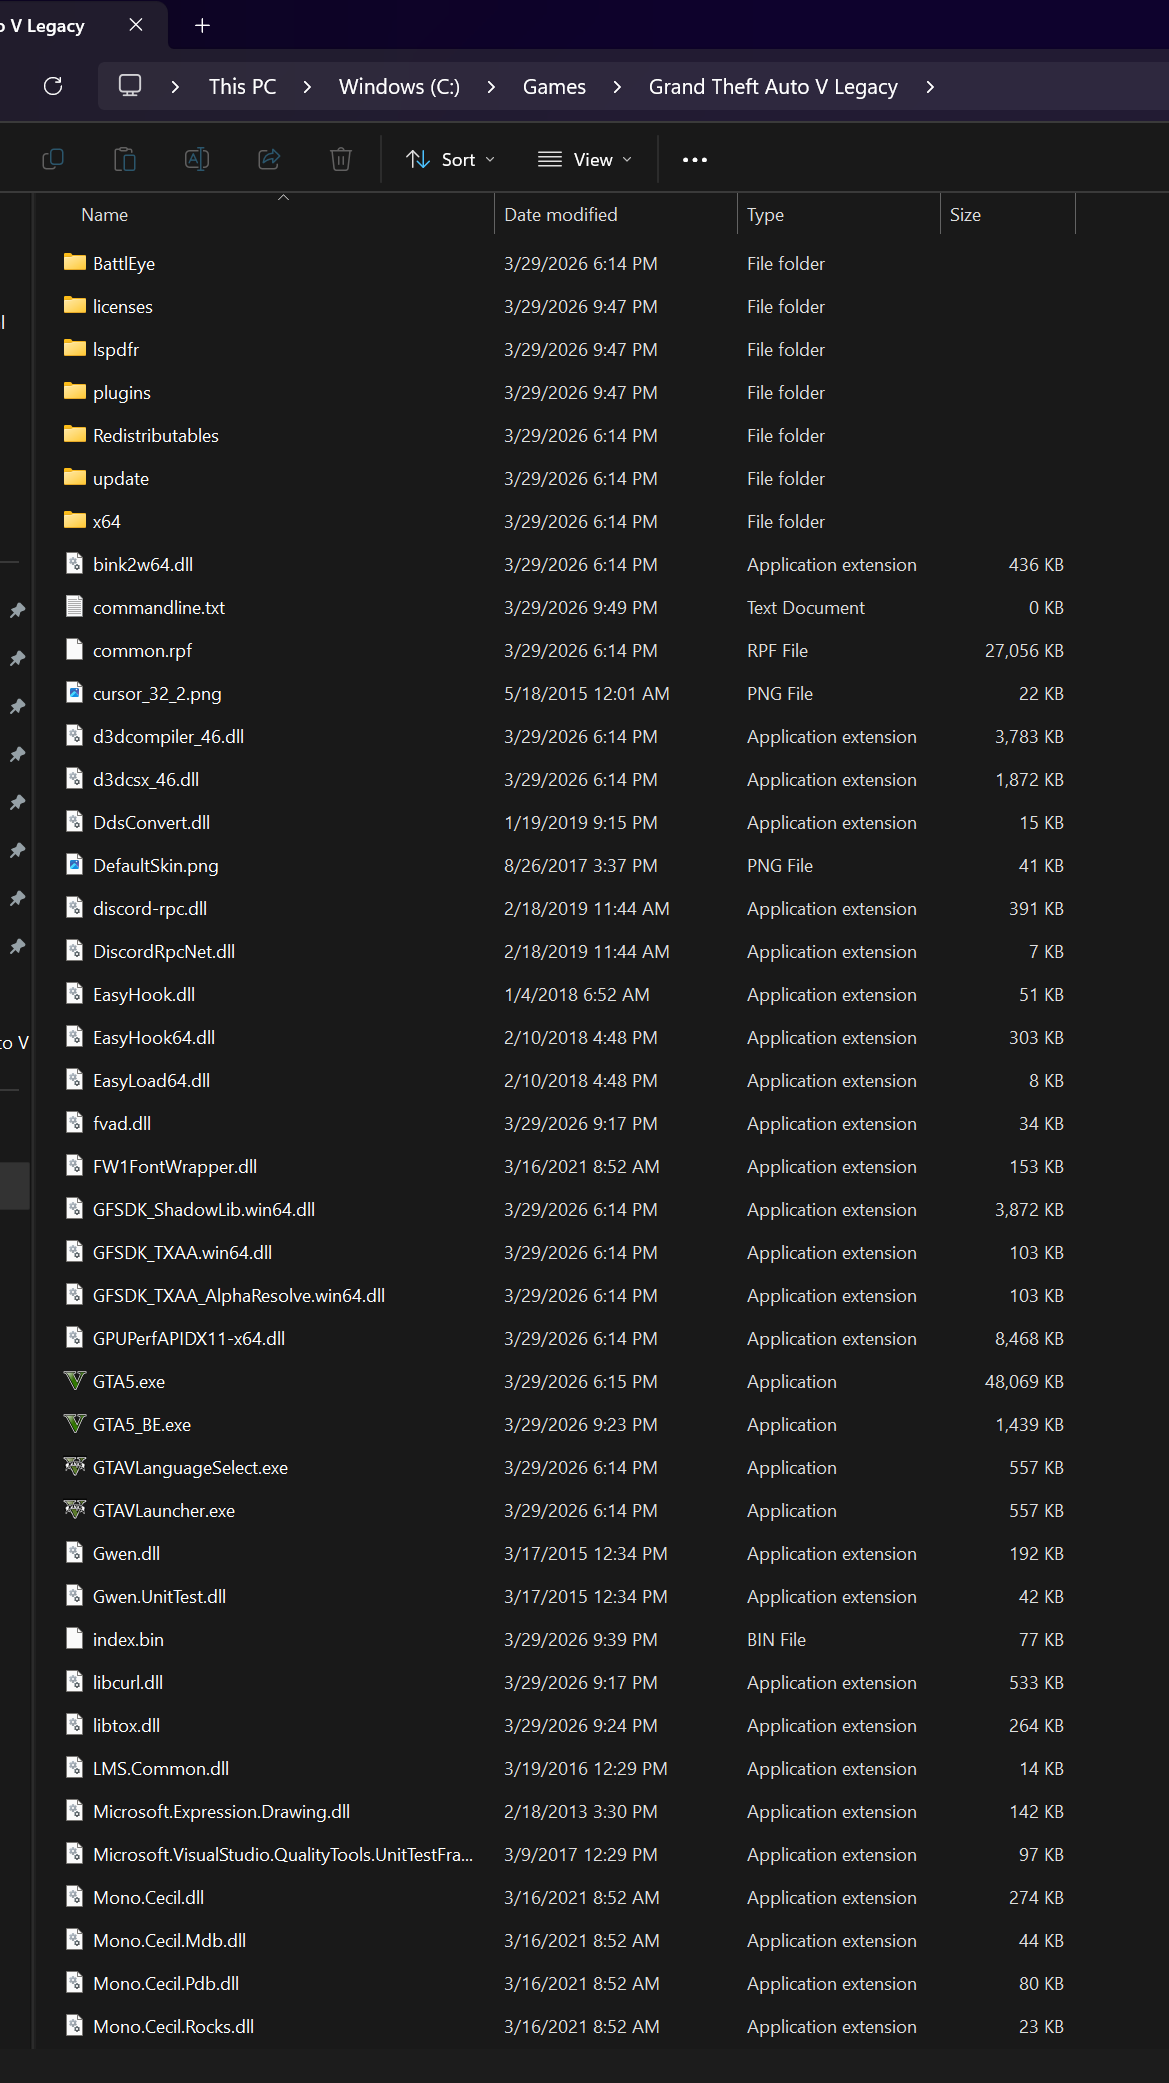Navigate to Windows (C:) breadcrumb
This screenshot has height=2083, width=1169.
399,87
